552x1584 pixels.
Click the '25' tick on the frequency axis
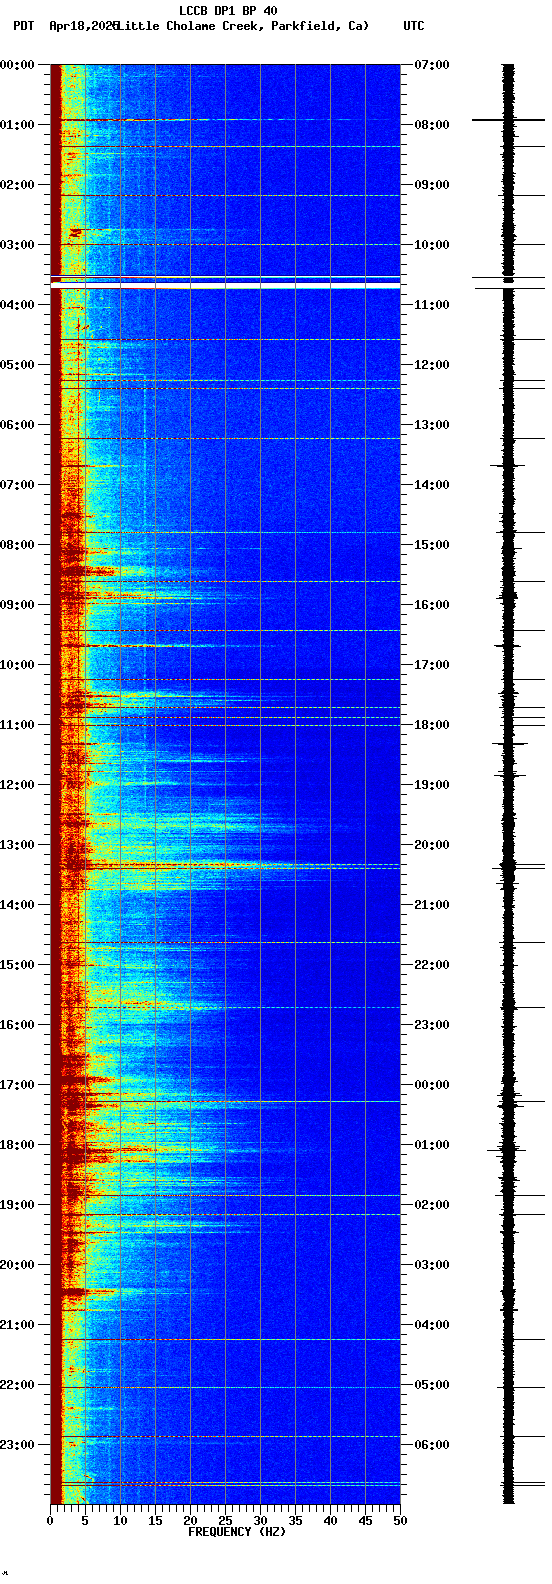[x=225, y=1521]
